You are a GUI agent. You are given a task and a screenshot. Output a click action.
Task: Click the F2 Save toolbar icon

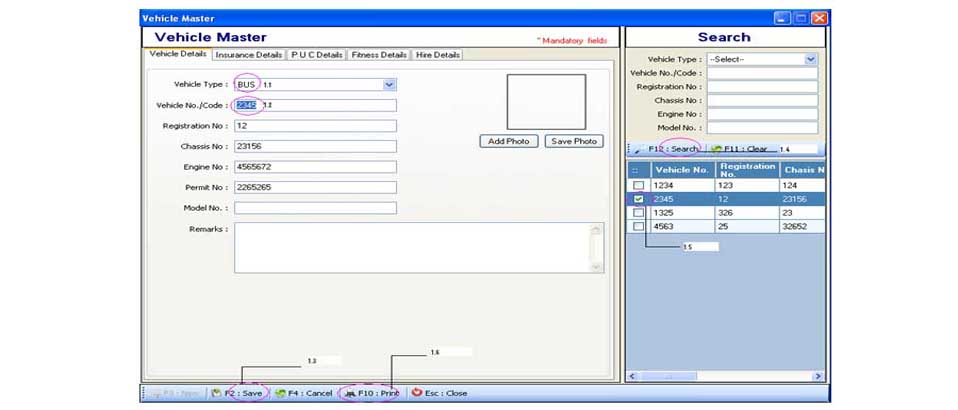[217, 394]
